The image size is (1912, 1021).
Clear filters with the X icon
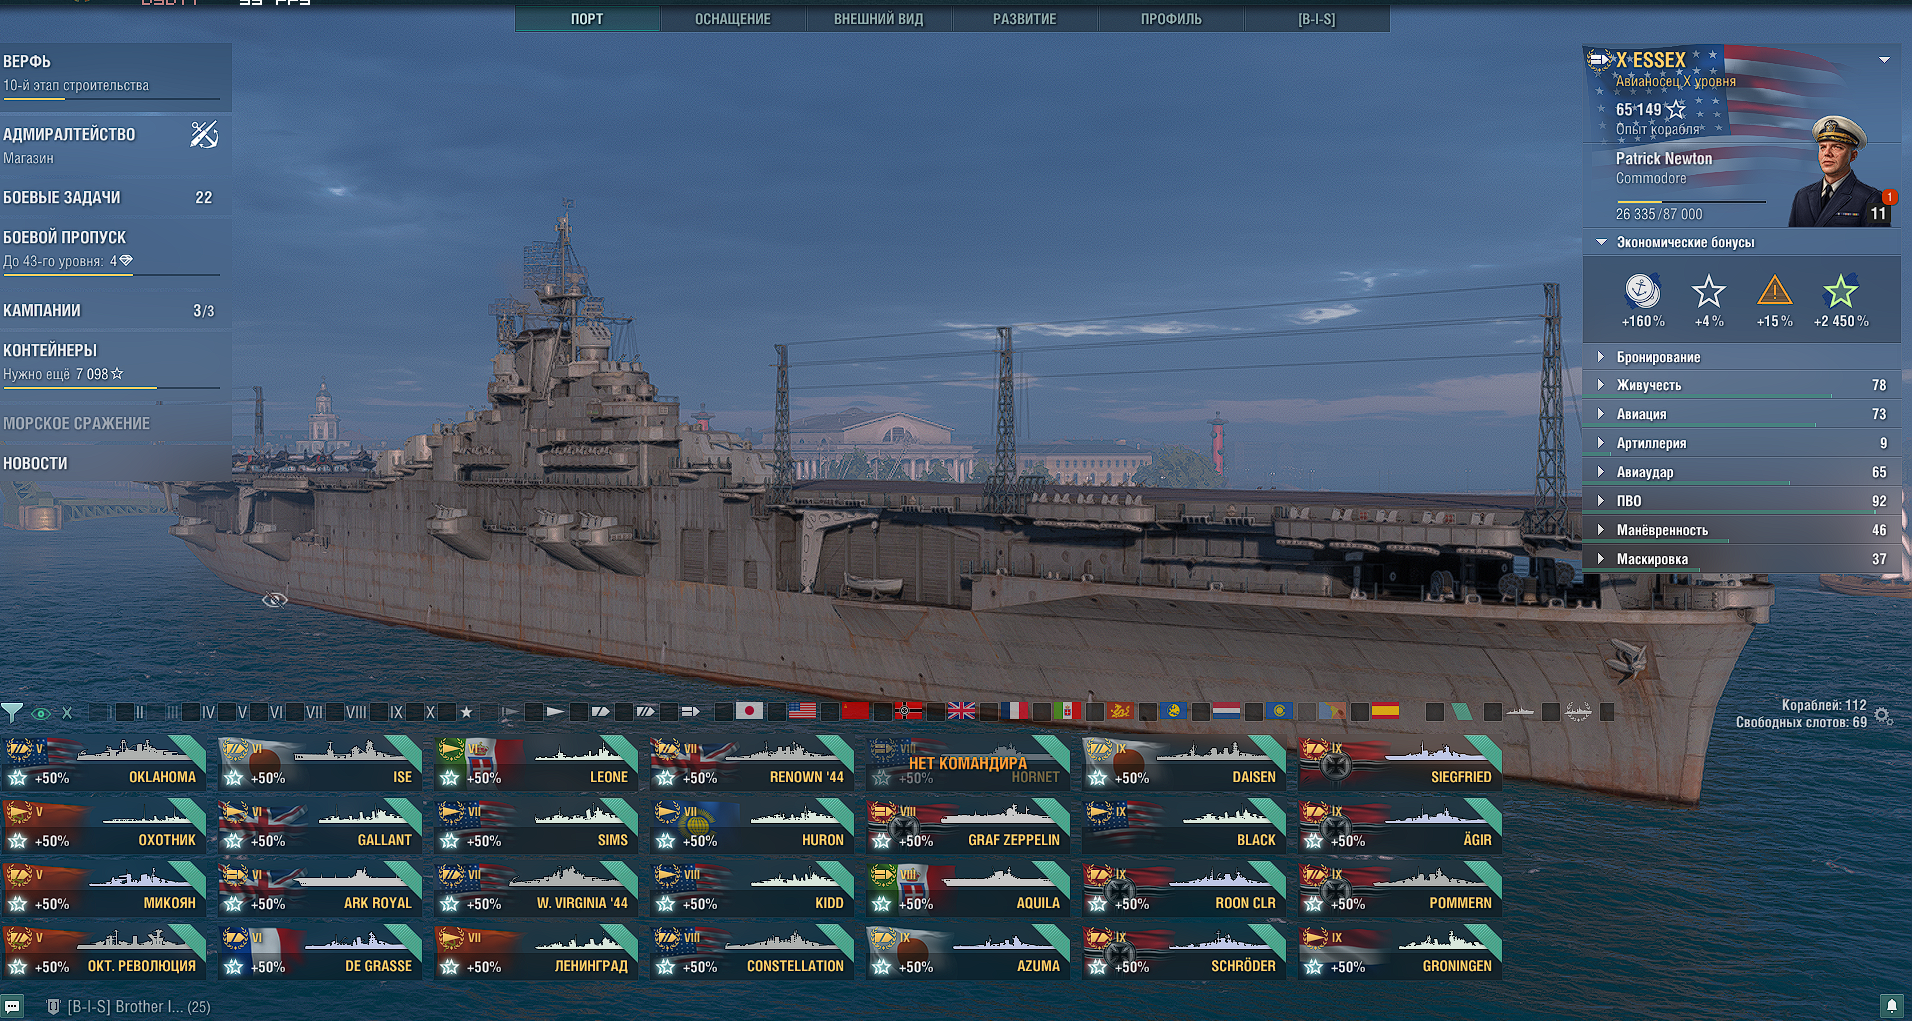(67, 713)
